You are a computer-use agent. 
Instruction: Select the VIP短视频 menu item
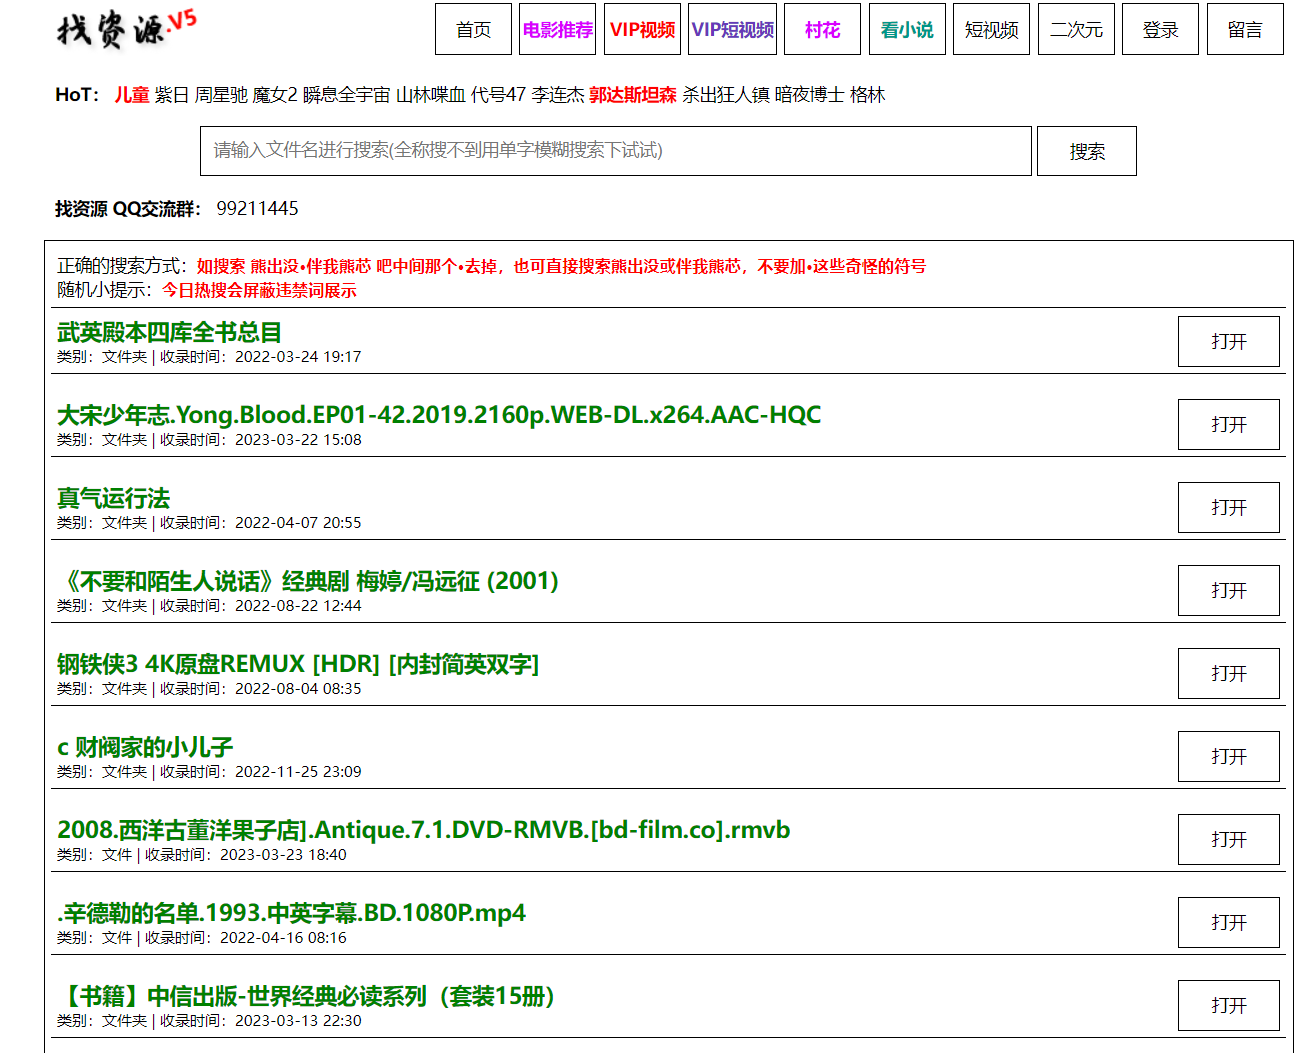click(x=732, y=29)
